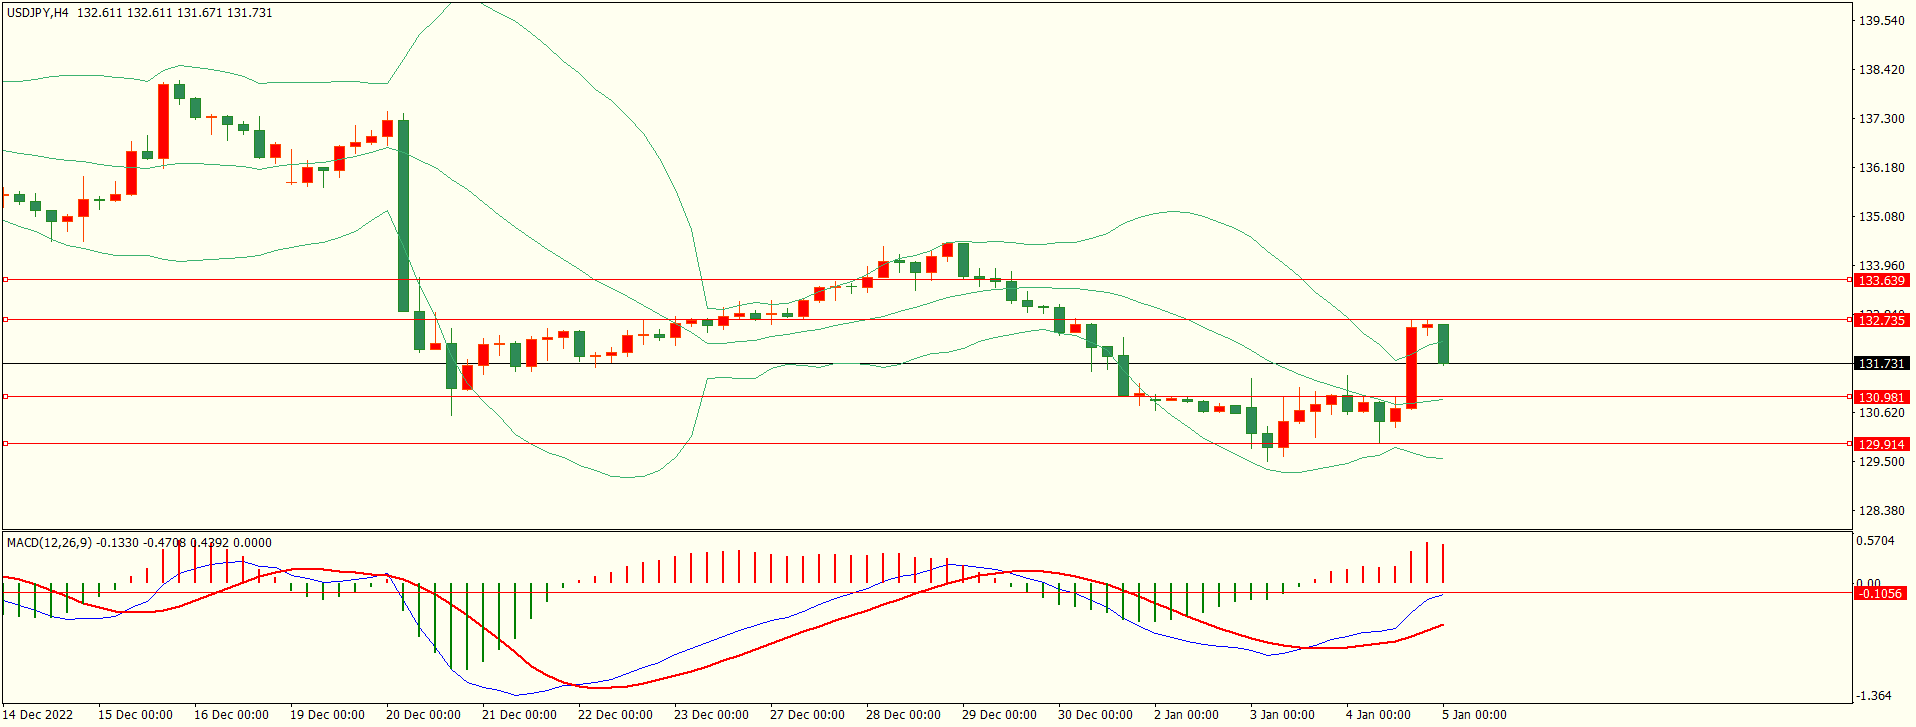1916x727 pixels.
Task: Click the 28 Dec 00:00 date label
Action: pyautogui.click(x=903, y=715)
